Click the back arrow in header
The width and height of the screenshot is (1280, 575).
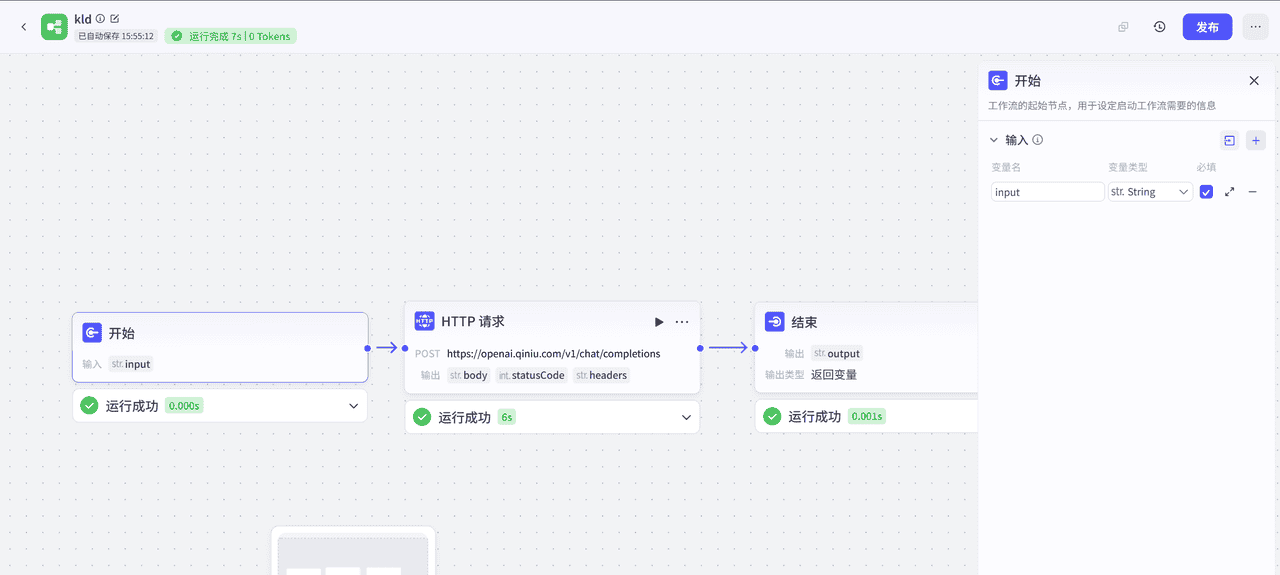coord(24,27)
